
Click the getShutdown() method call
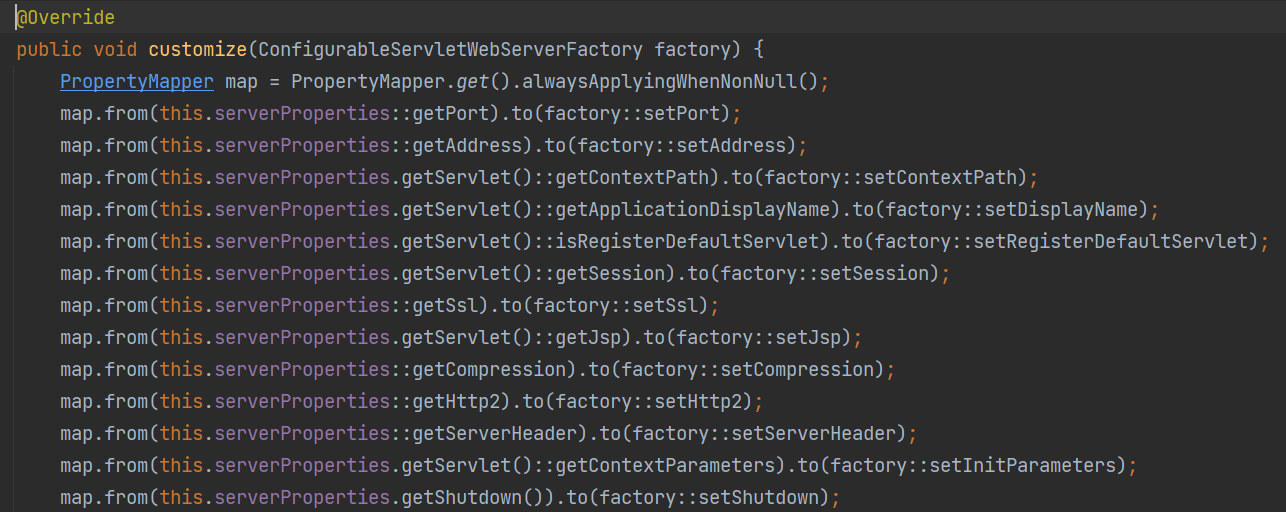(x=474, y=497)
